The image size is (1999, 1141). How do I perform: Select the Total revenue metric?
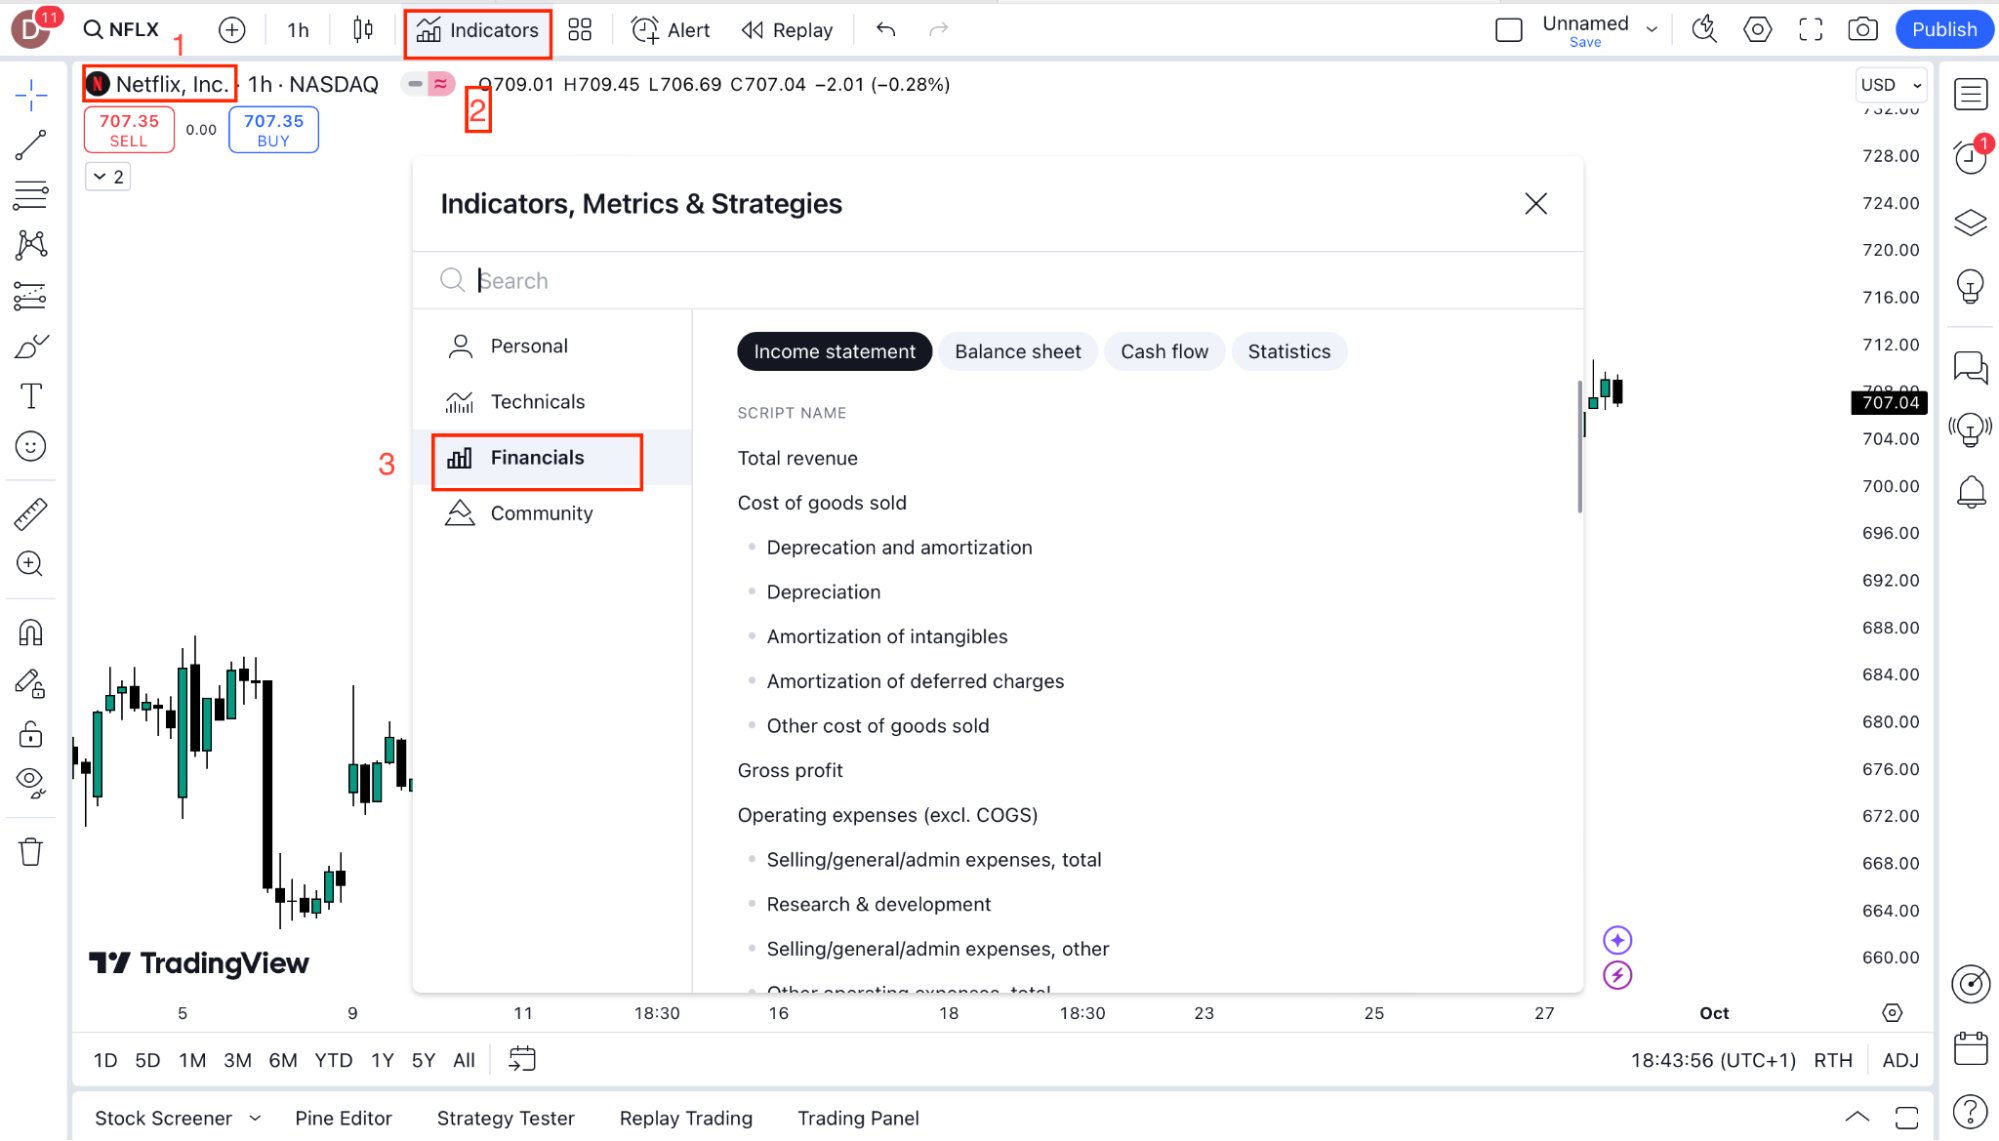797,459
